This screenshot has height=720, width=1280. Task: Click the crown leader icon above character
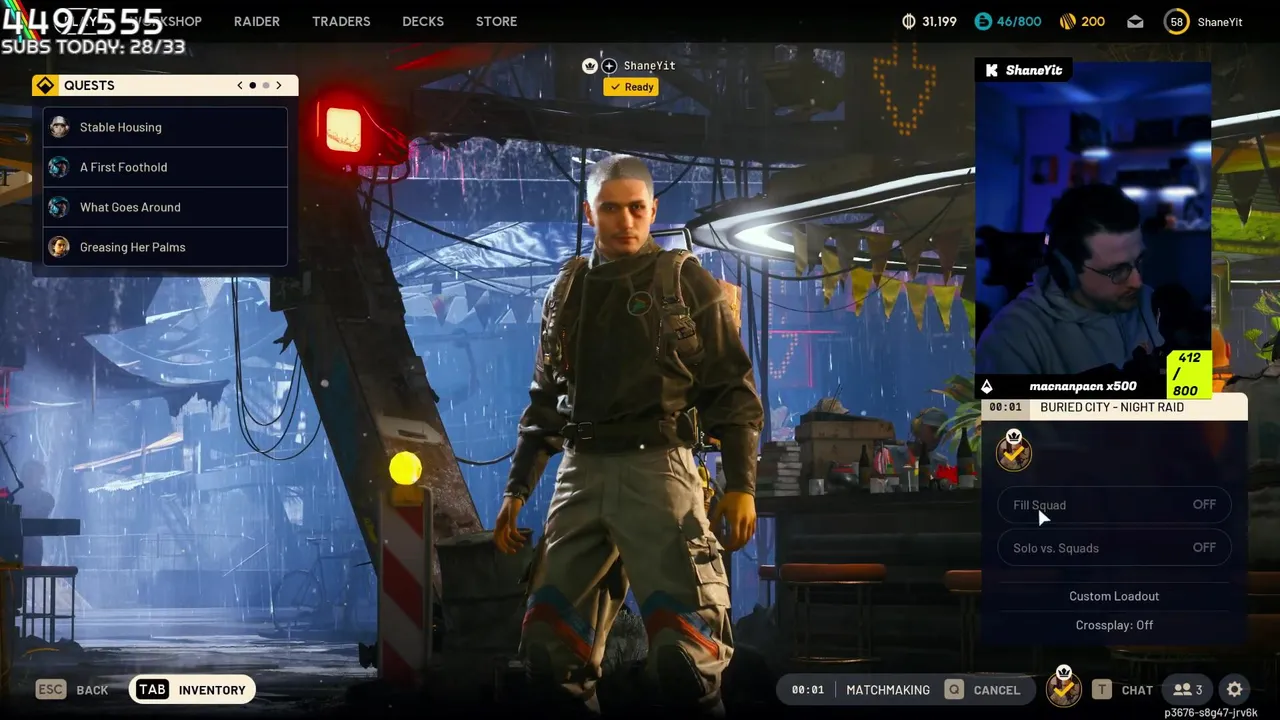pyautogui.click(x=590, y=65)
